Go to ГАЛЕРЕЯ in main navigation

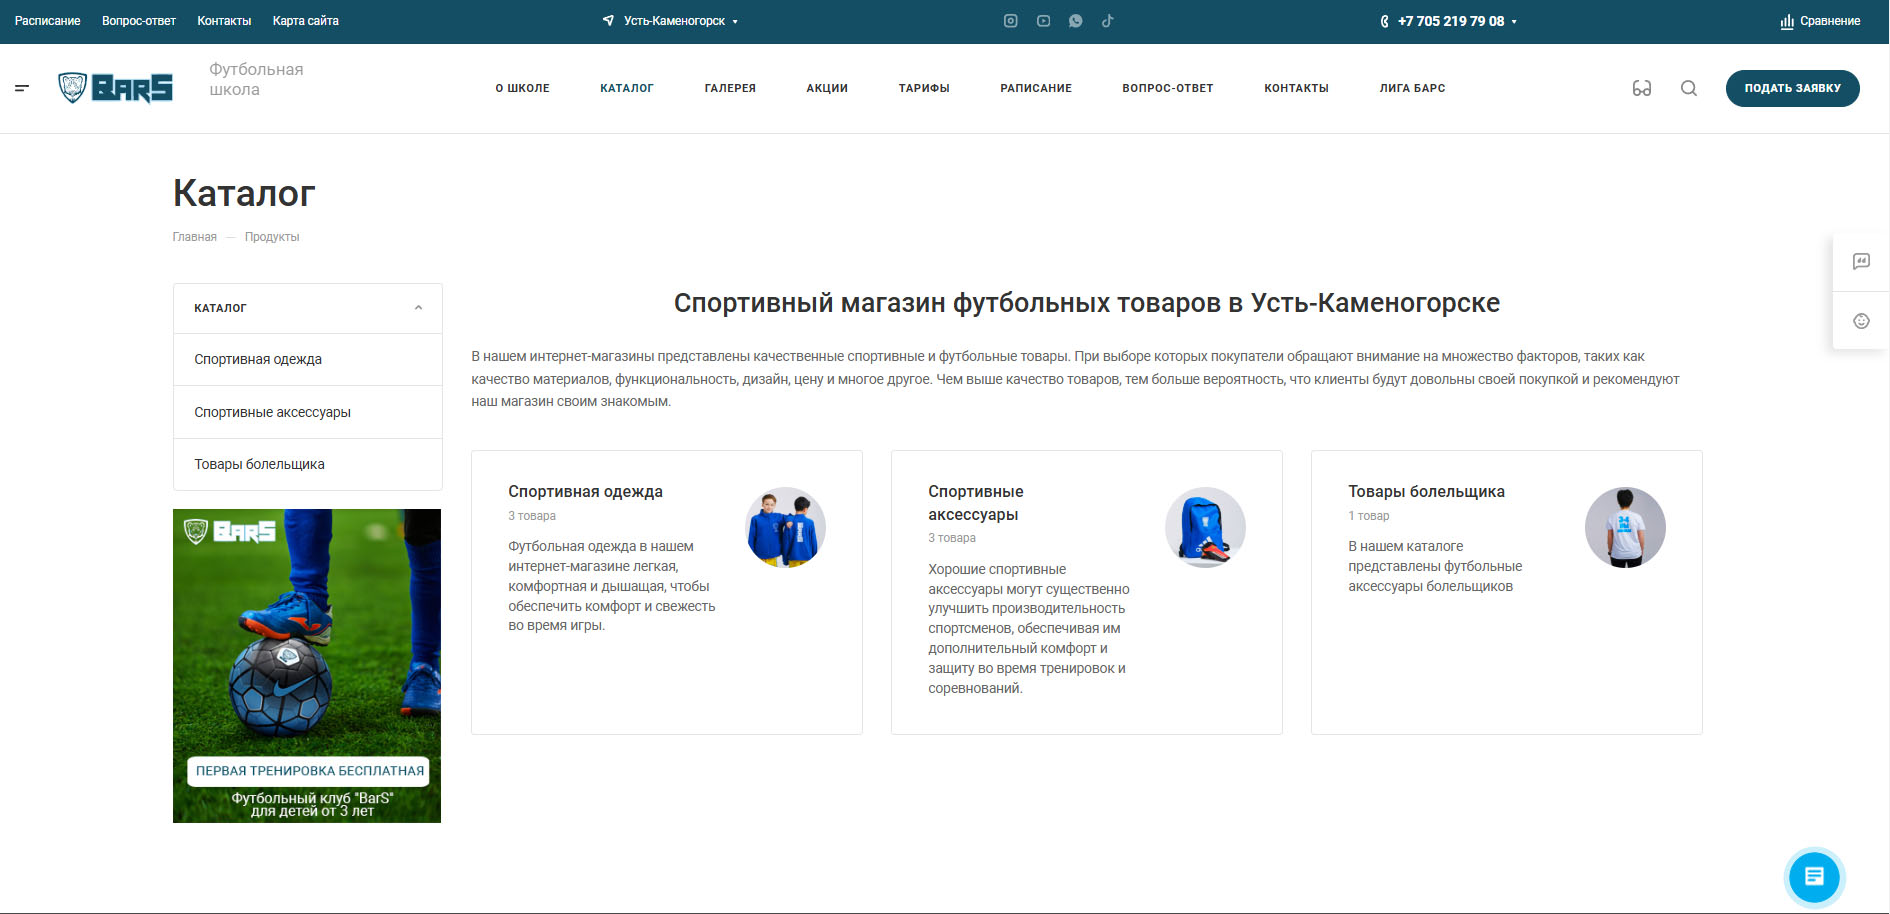(x=729, y=89)
